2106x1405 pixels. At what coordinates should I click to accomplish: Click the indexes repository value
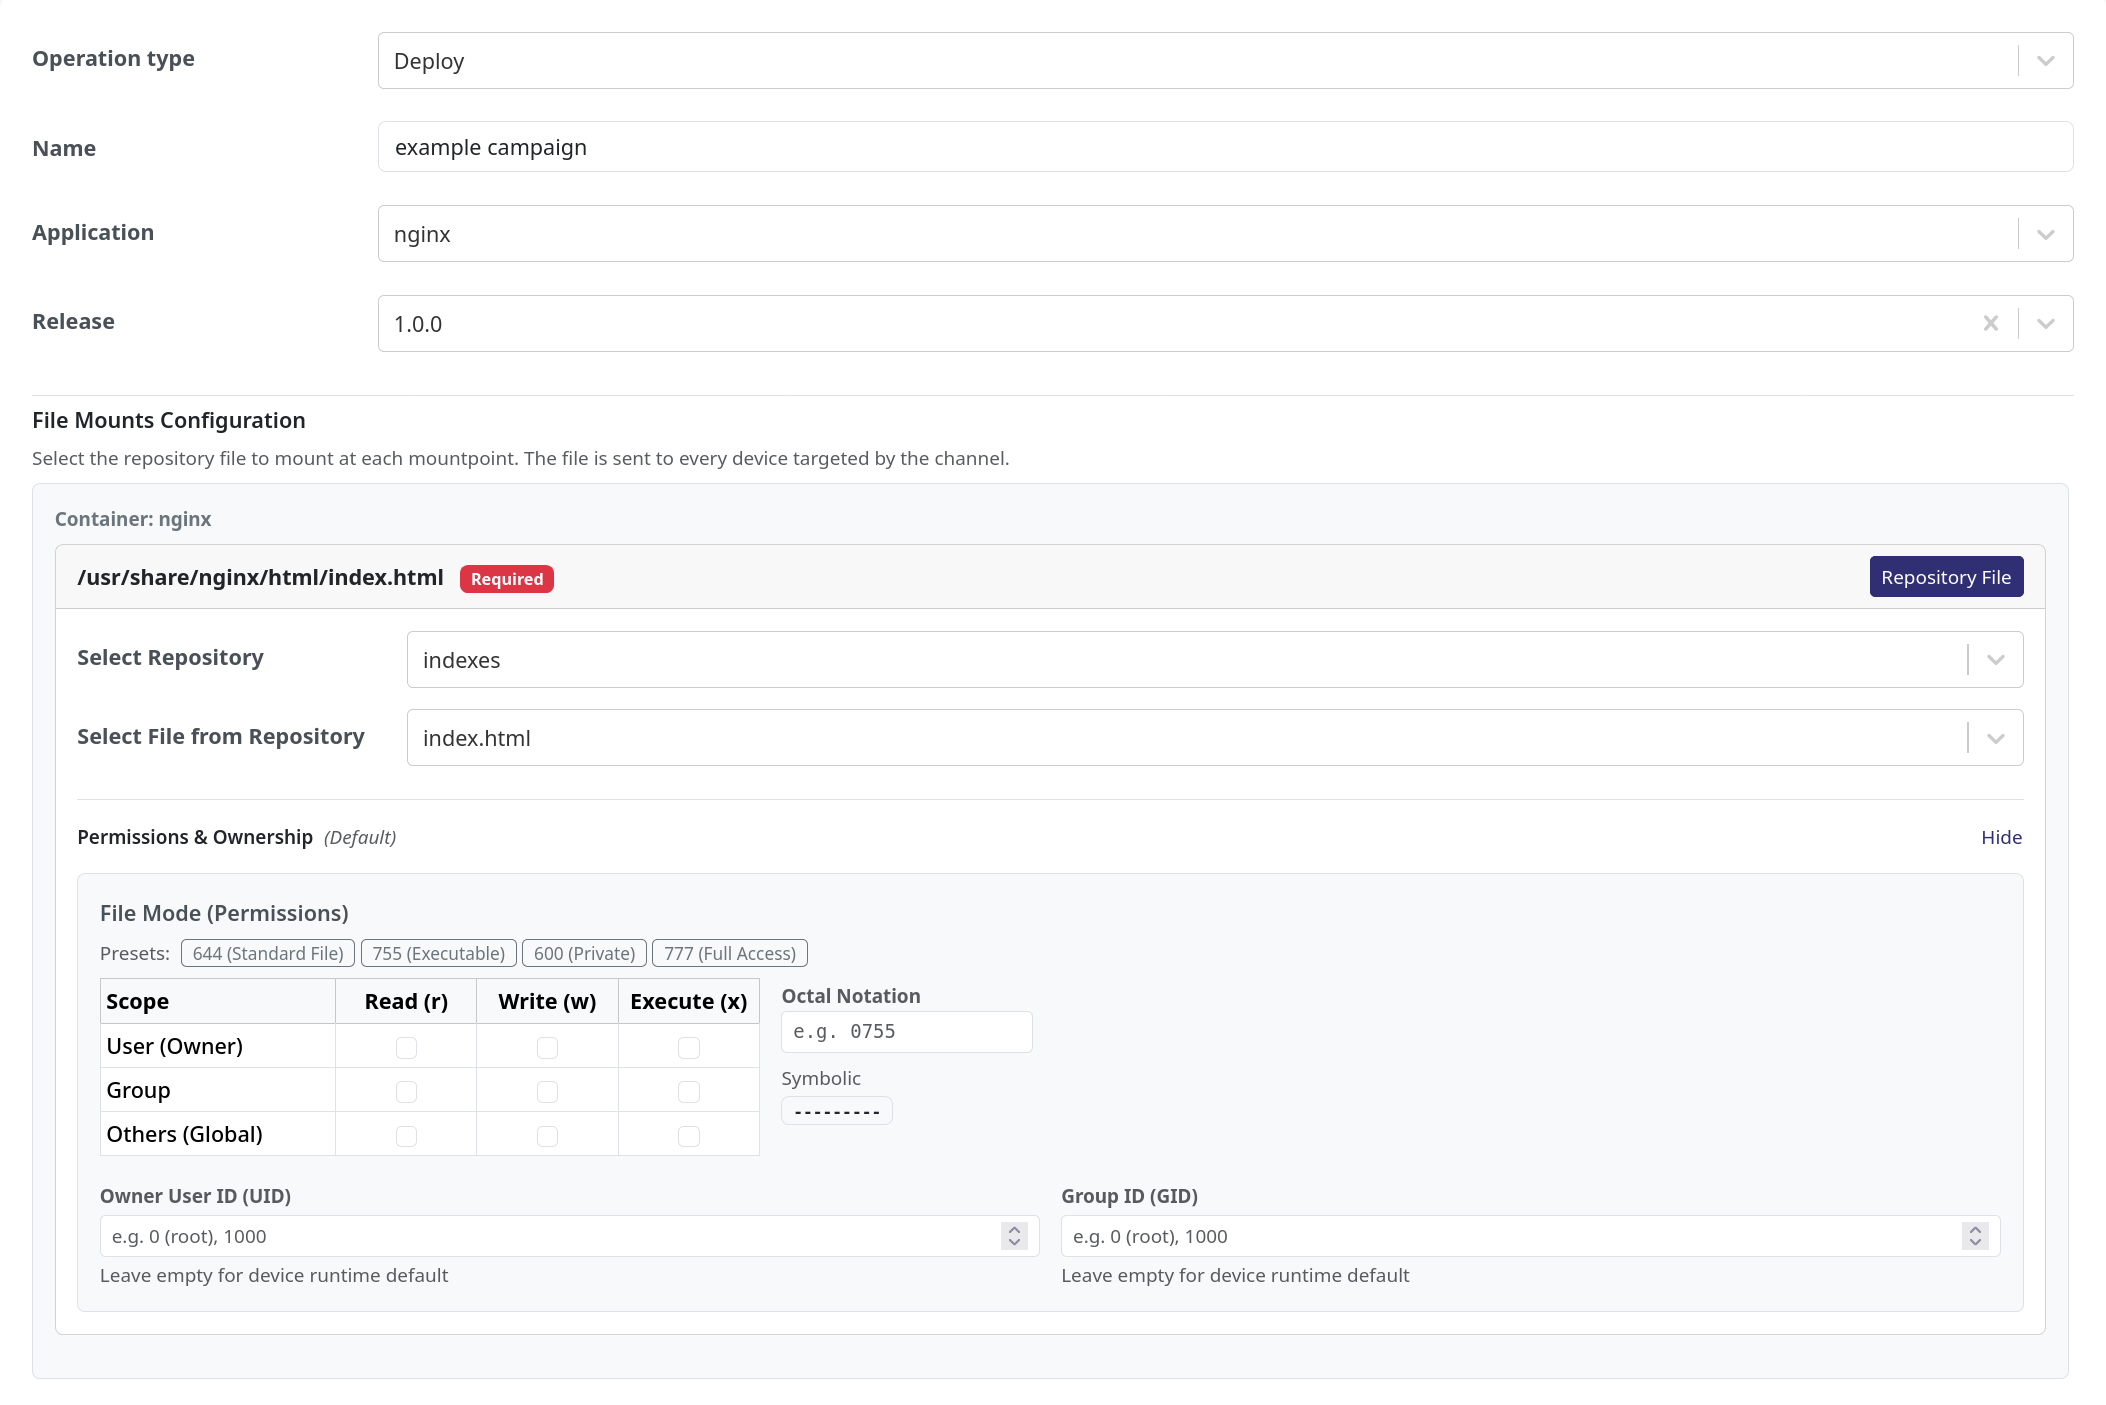[461, 660]
